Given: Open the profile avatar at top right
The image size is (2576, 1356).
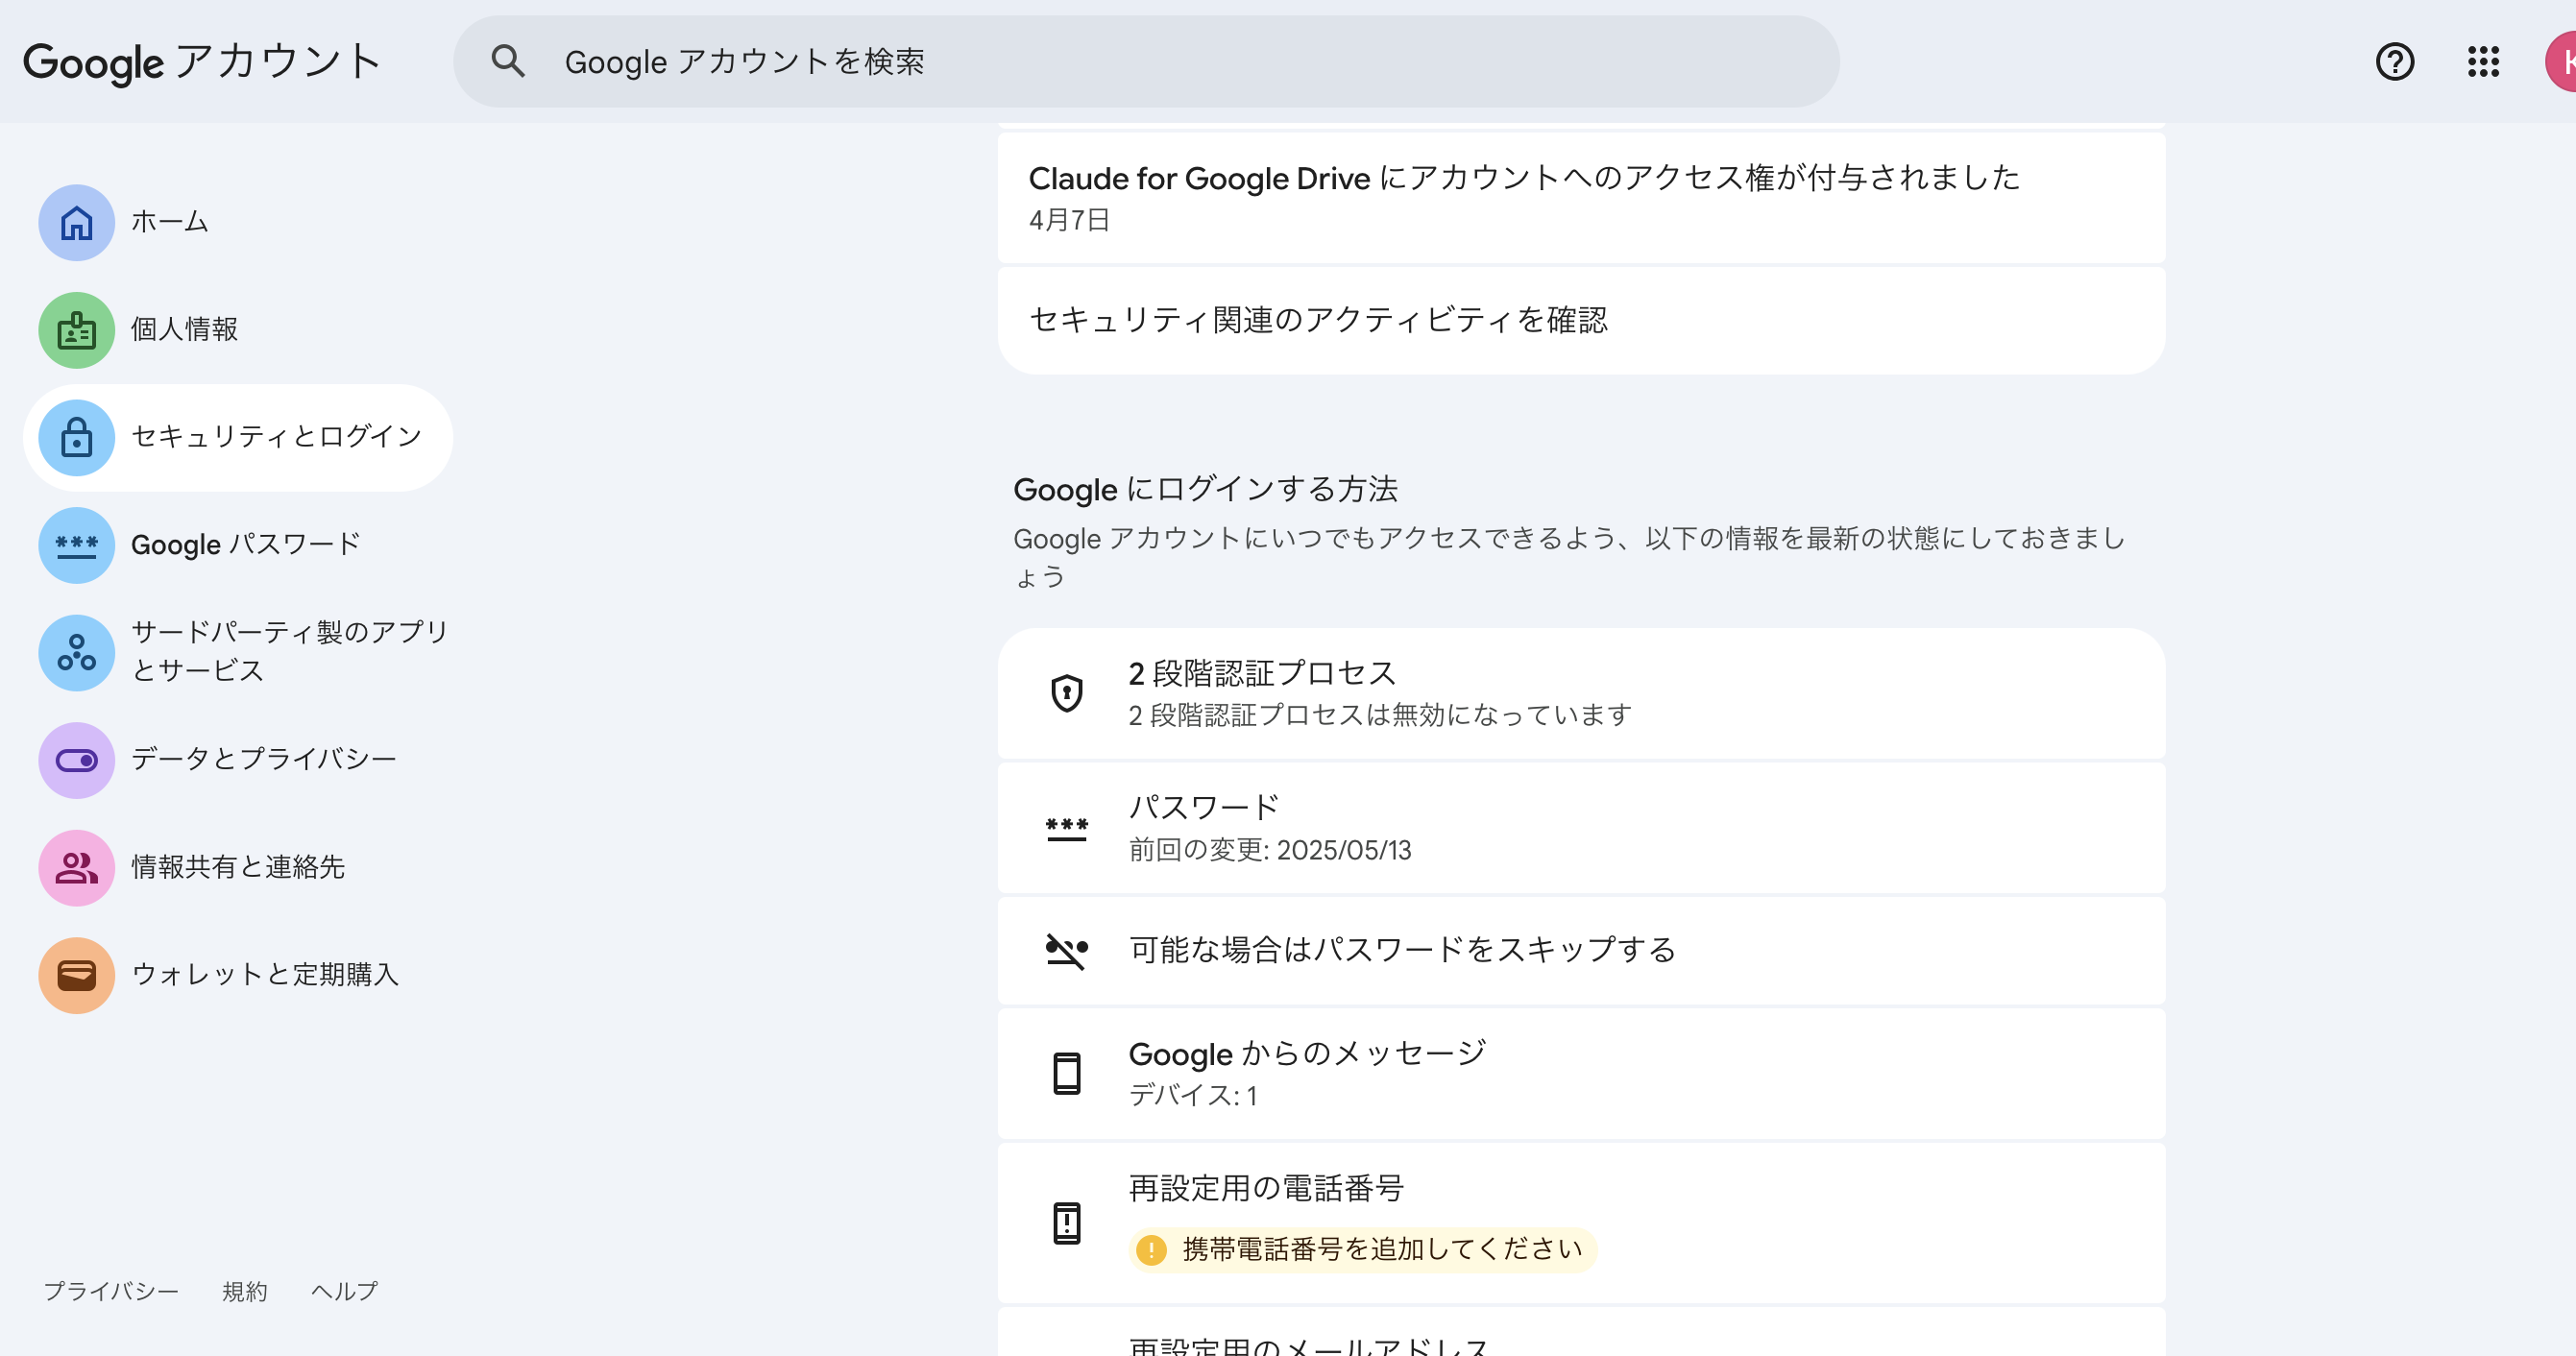Looking at the screenshot, I should (x=2561, y=61).
